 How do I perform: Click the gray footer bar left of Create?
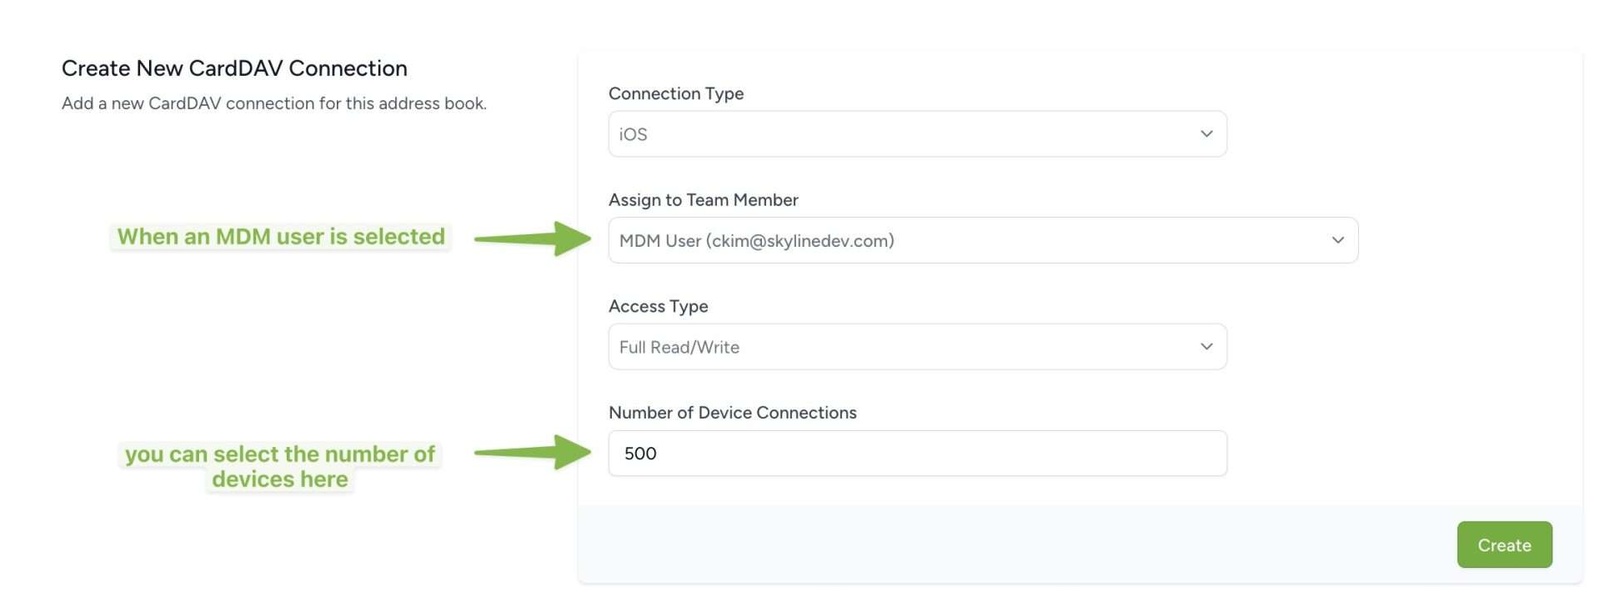coord(1000,544)
